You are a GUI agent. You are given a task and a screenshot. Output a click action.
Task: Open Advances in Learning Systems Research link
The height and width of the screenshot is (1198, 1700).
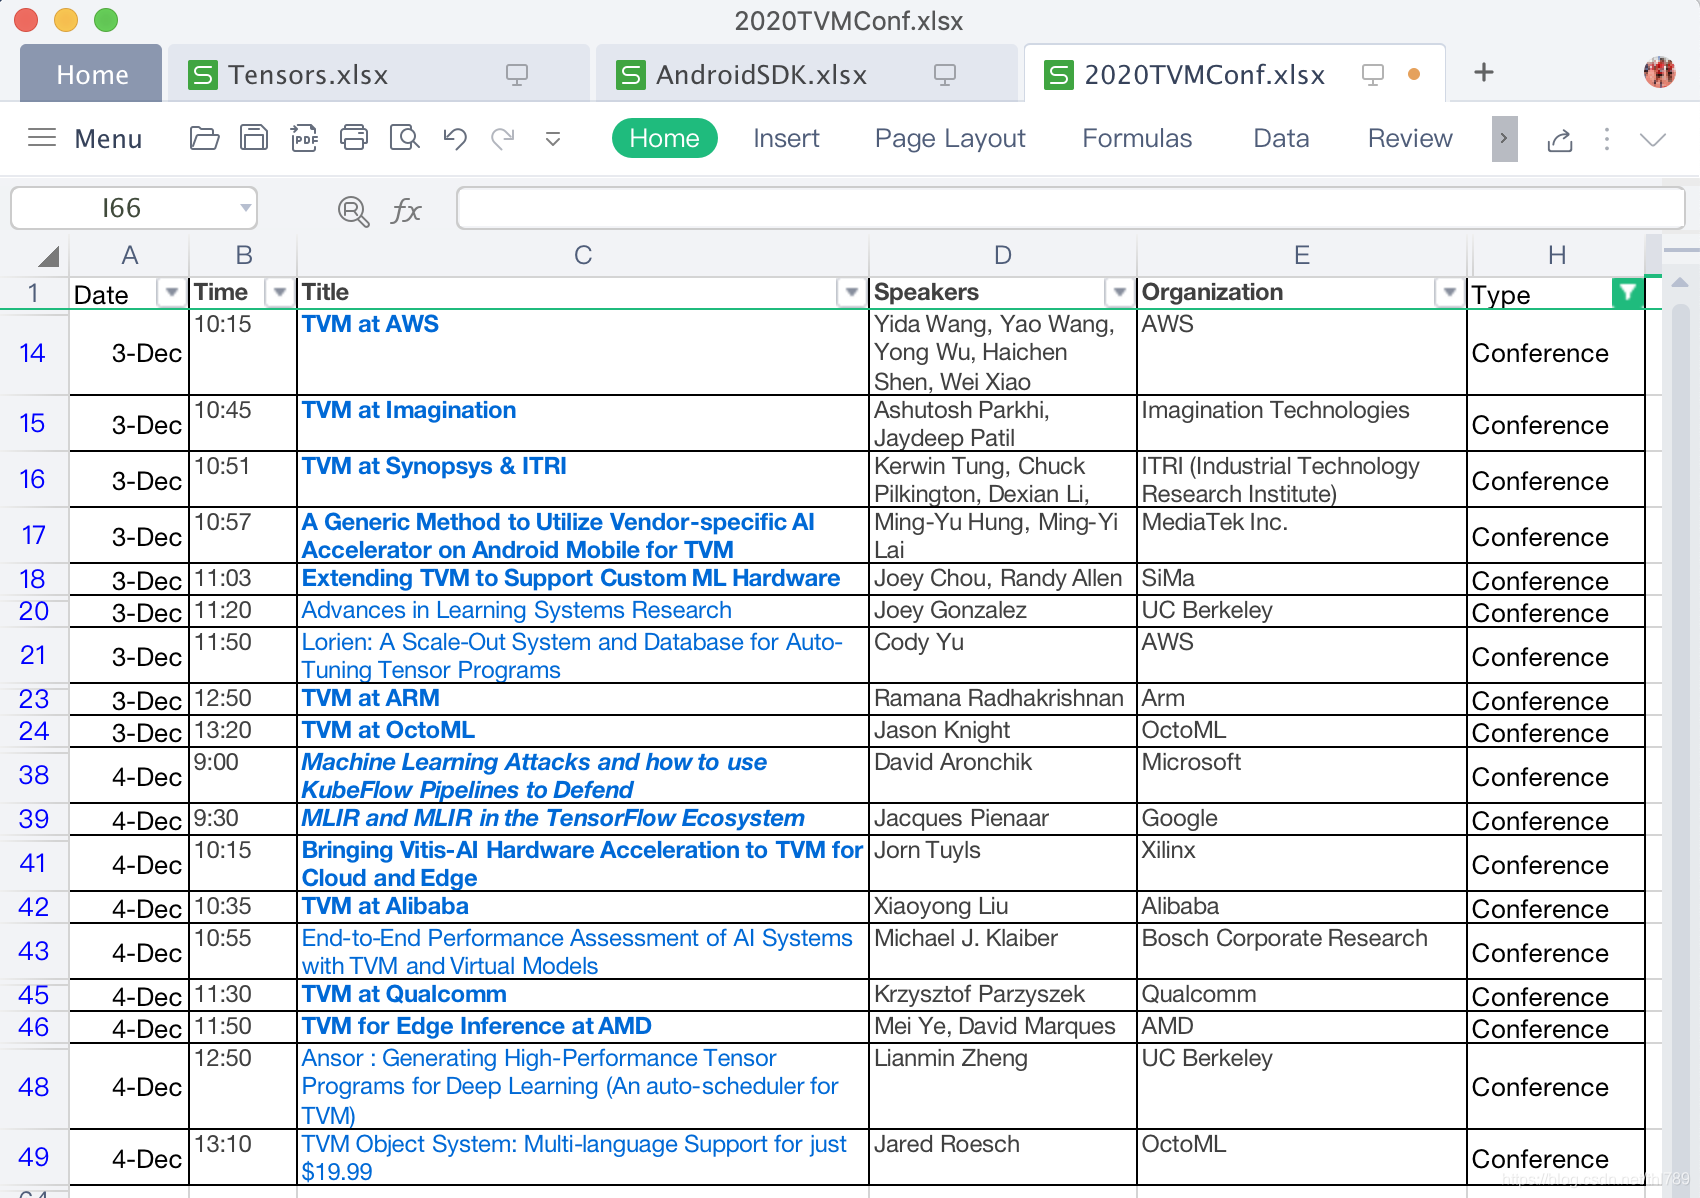(517, 610)
